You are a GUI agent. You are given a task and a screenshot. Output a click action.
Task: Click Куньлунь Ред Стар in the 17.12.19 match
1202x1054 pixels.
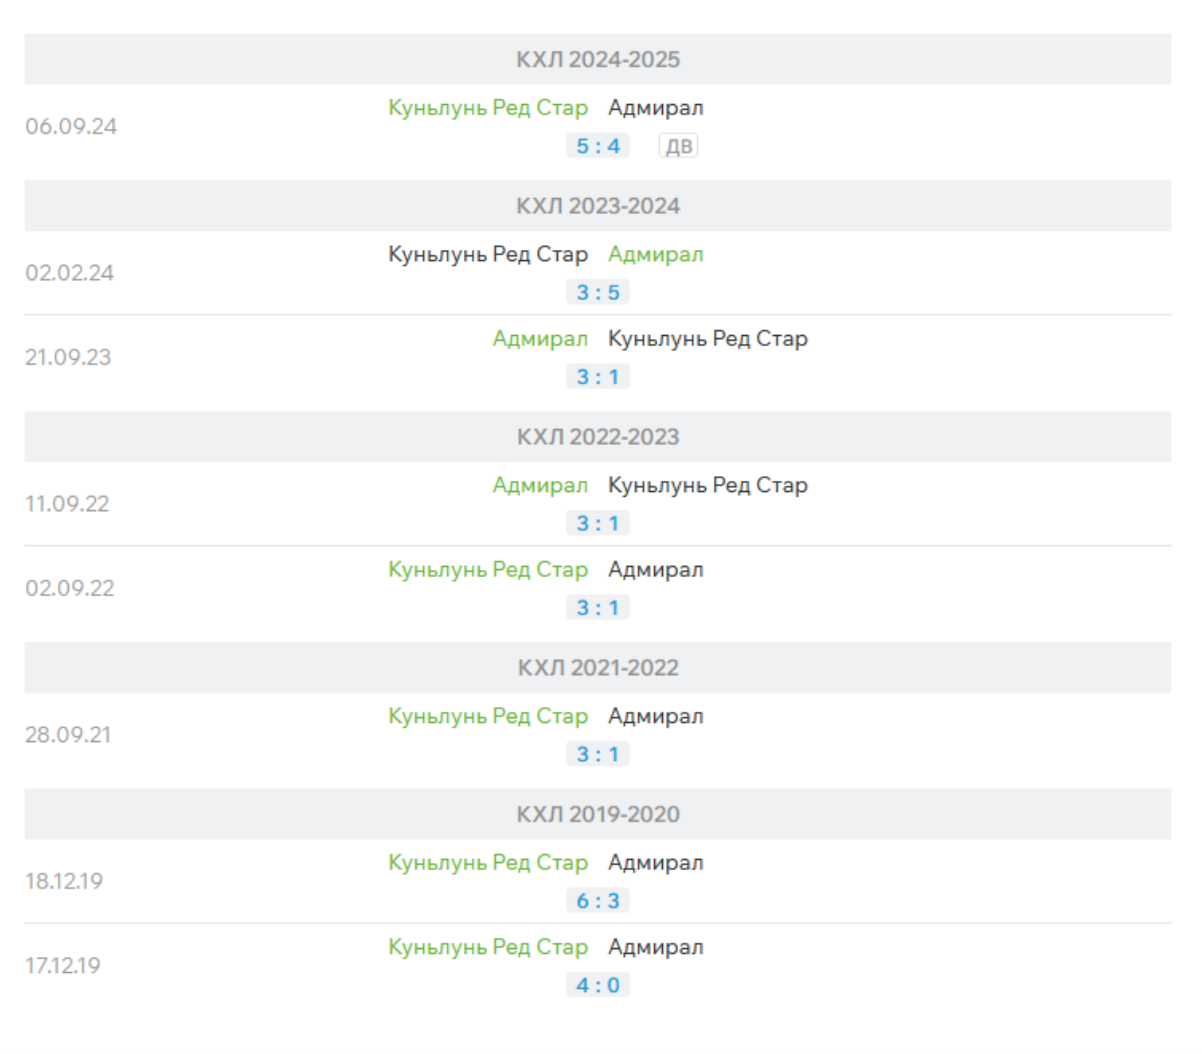(488, 947)
